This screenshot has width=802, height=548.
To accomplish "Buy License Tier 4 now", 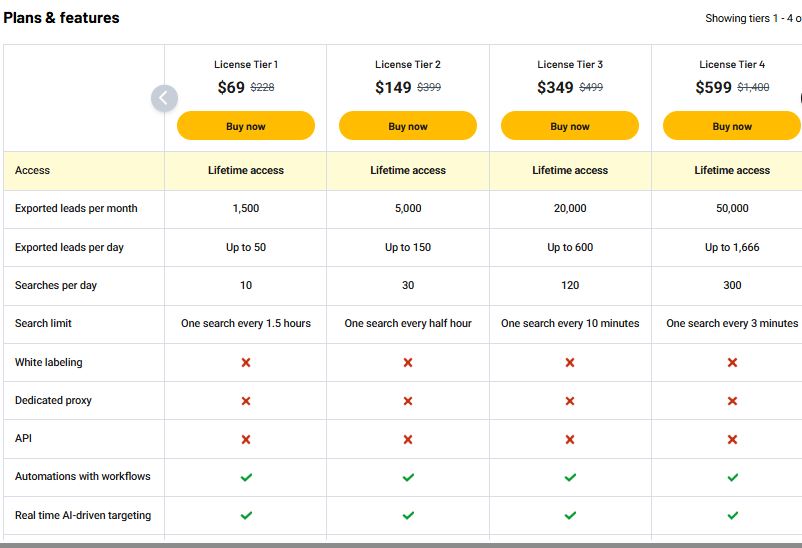I will click(x=732, y=126).
